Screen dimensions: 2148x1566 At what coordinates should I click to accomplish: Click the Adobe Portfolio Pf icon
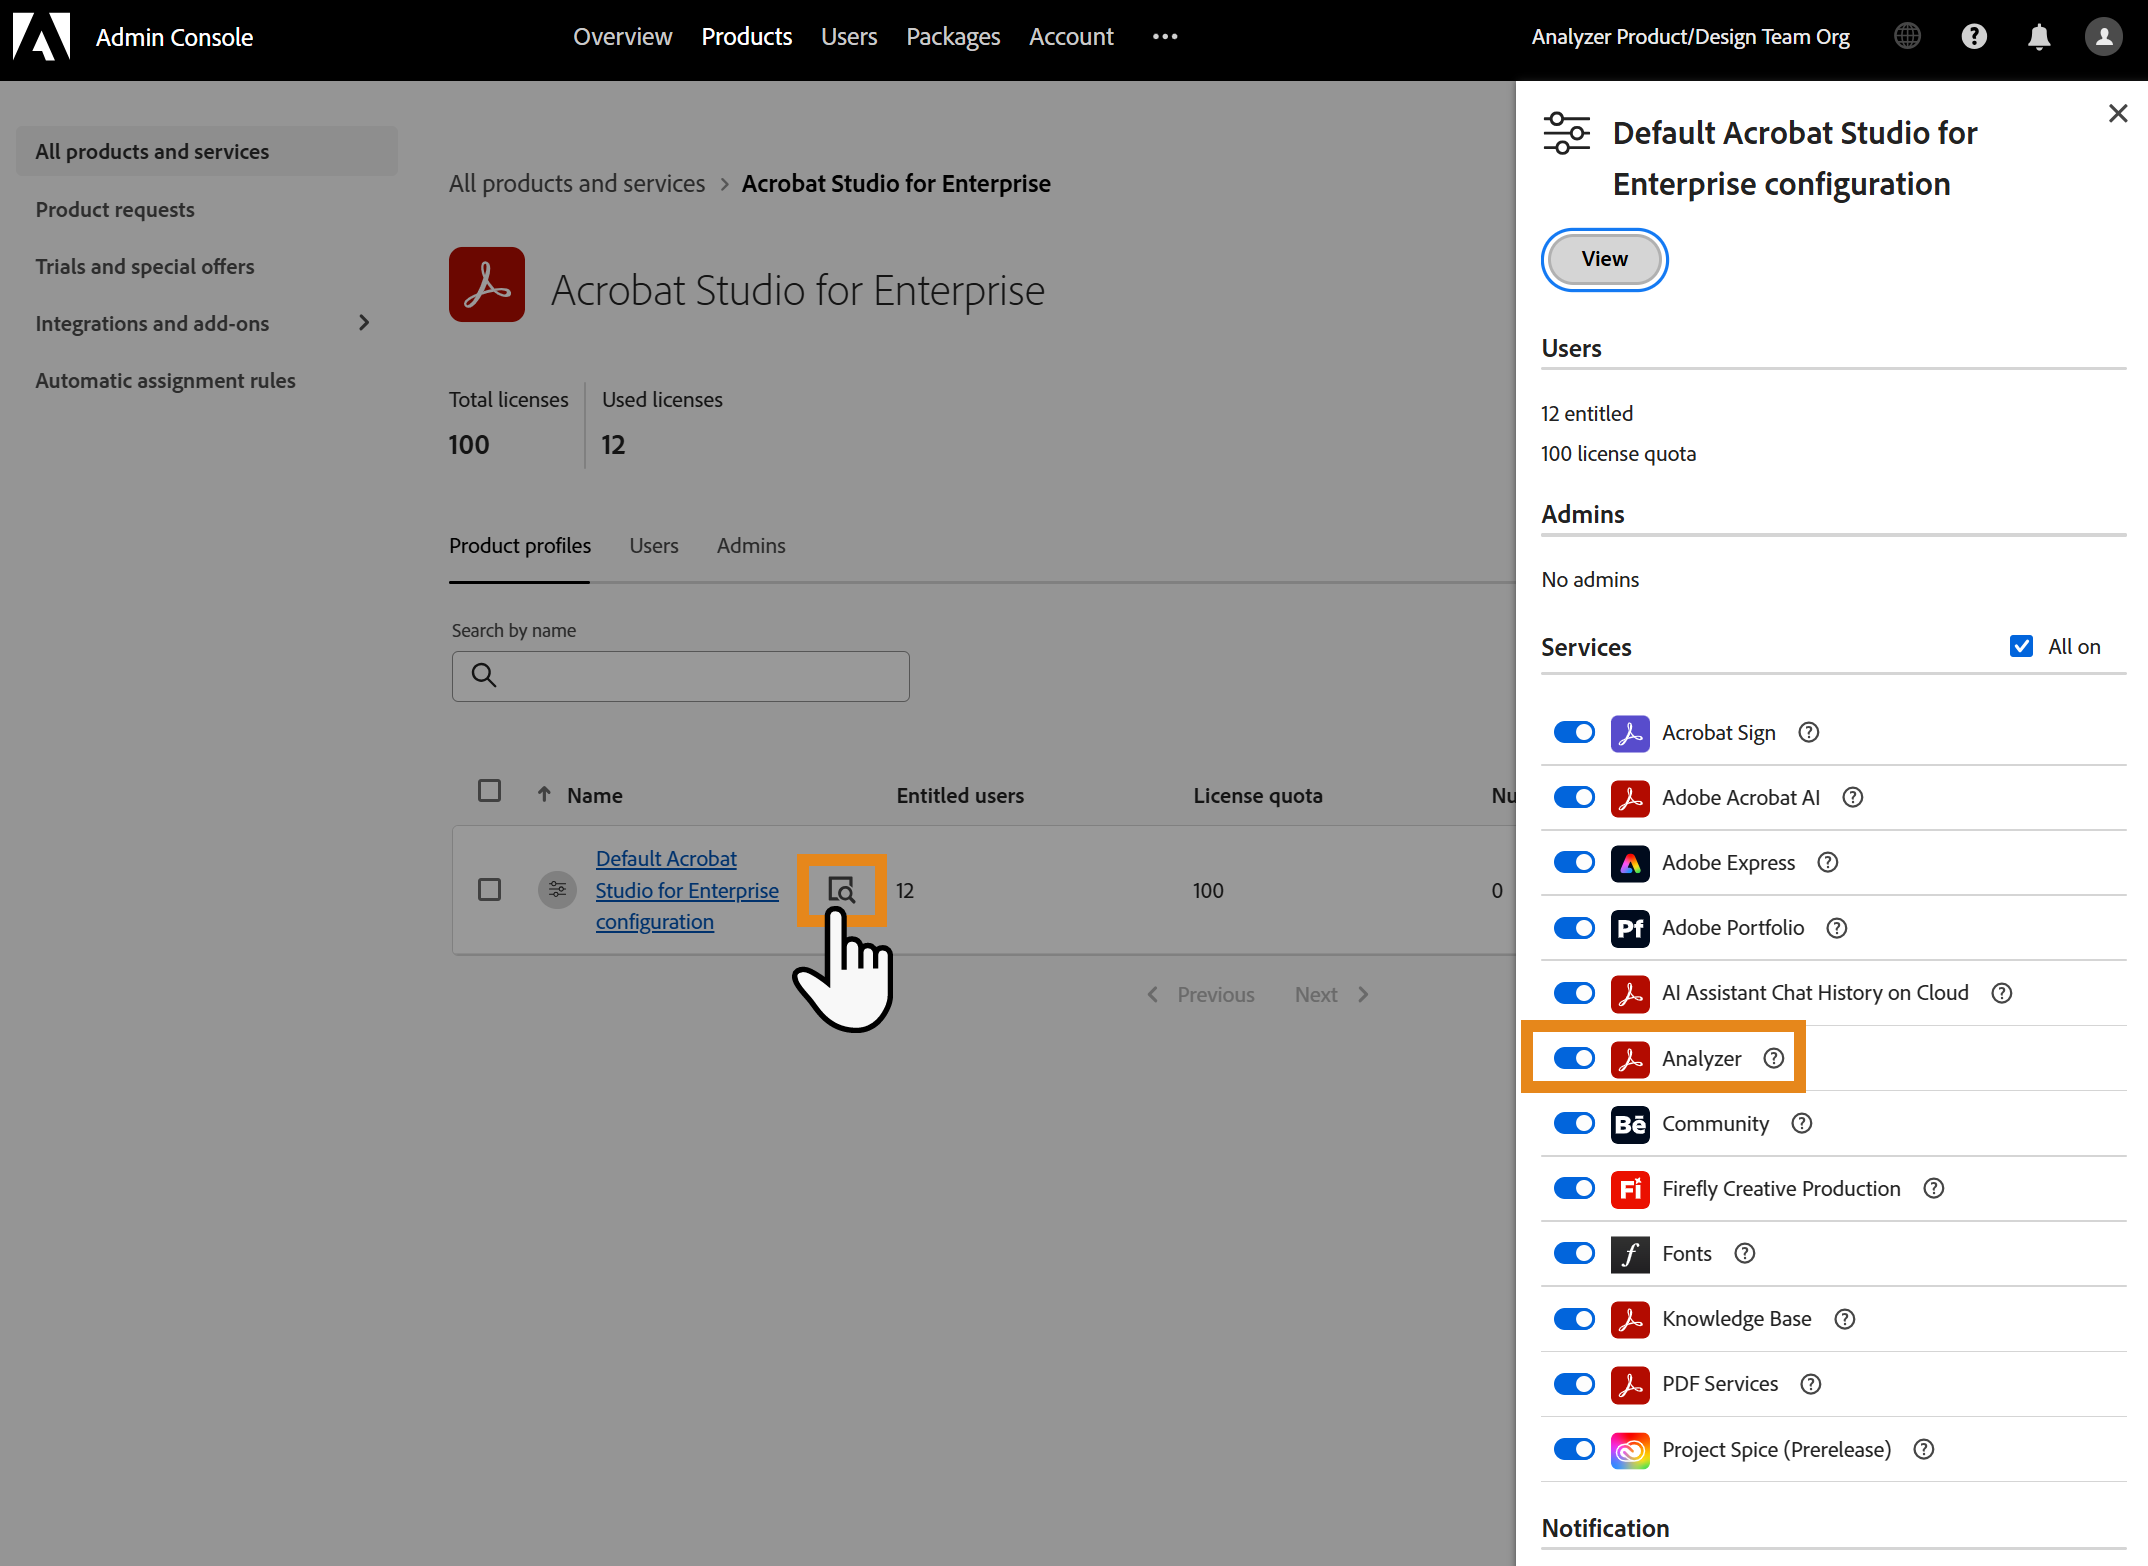[1630, 928]
